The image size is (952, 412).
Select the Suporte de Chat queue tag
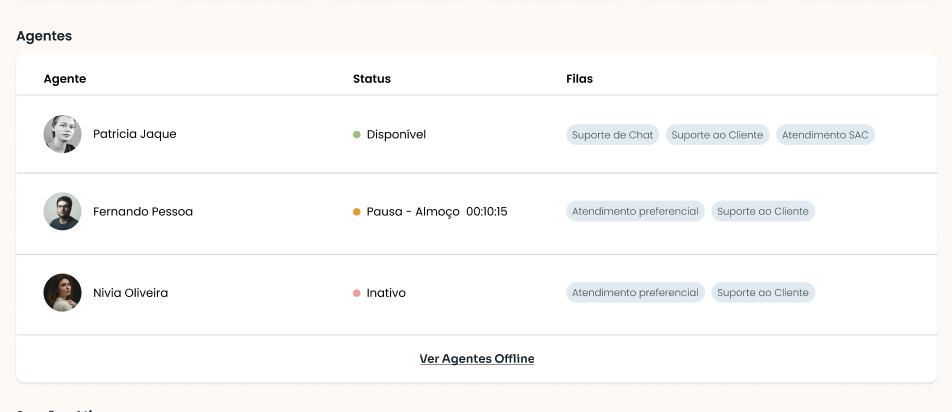point(612,135)
